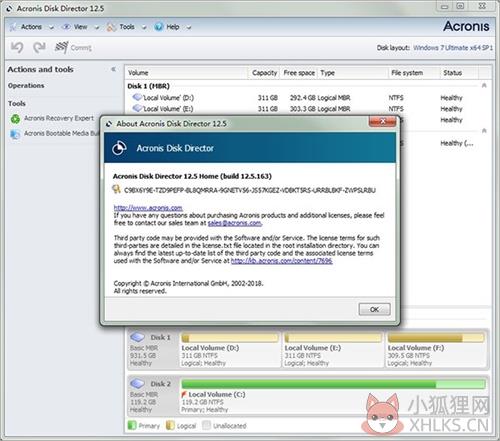Image resolution: width=500 pixels, height=441 pixels.
Task: Click the Tools menu icon
Action: [x=111, y=27]
